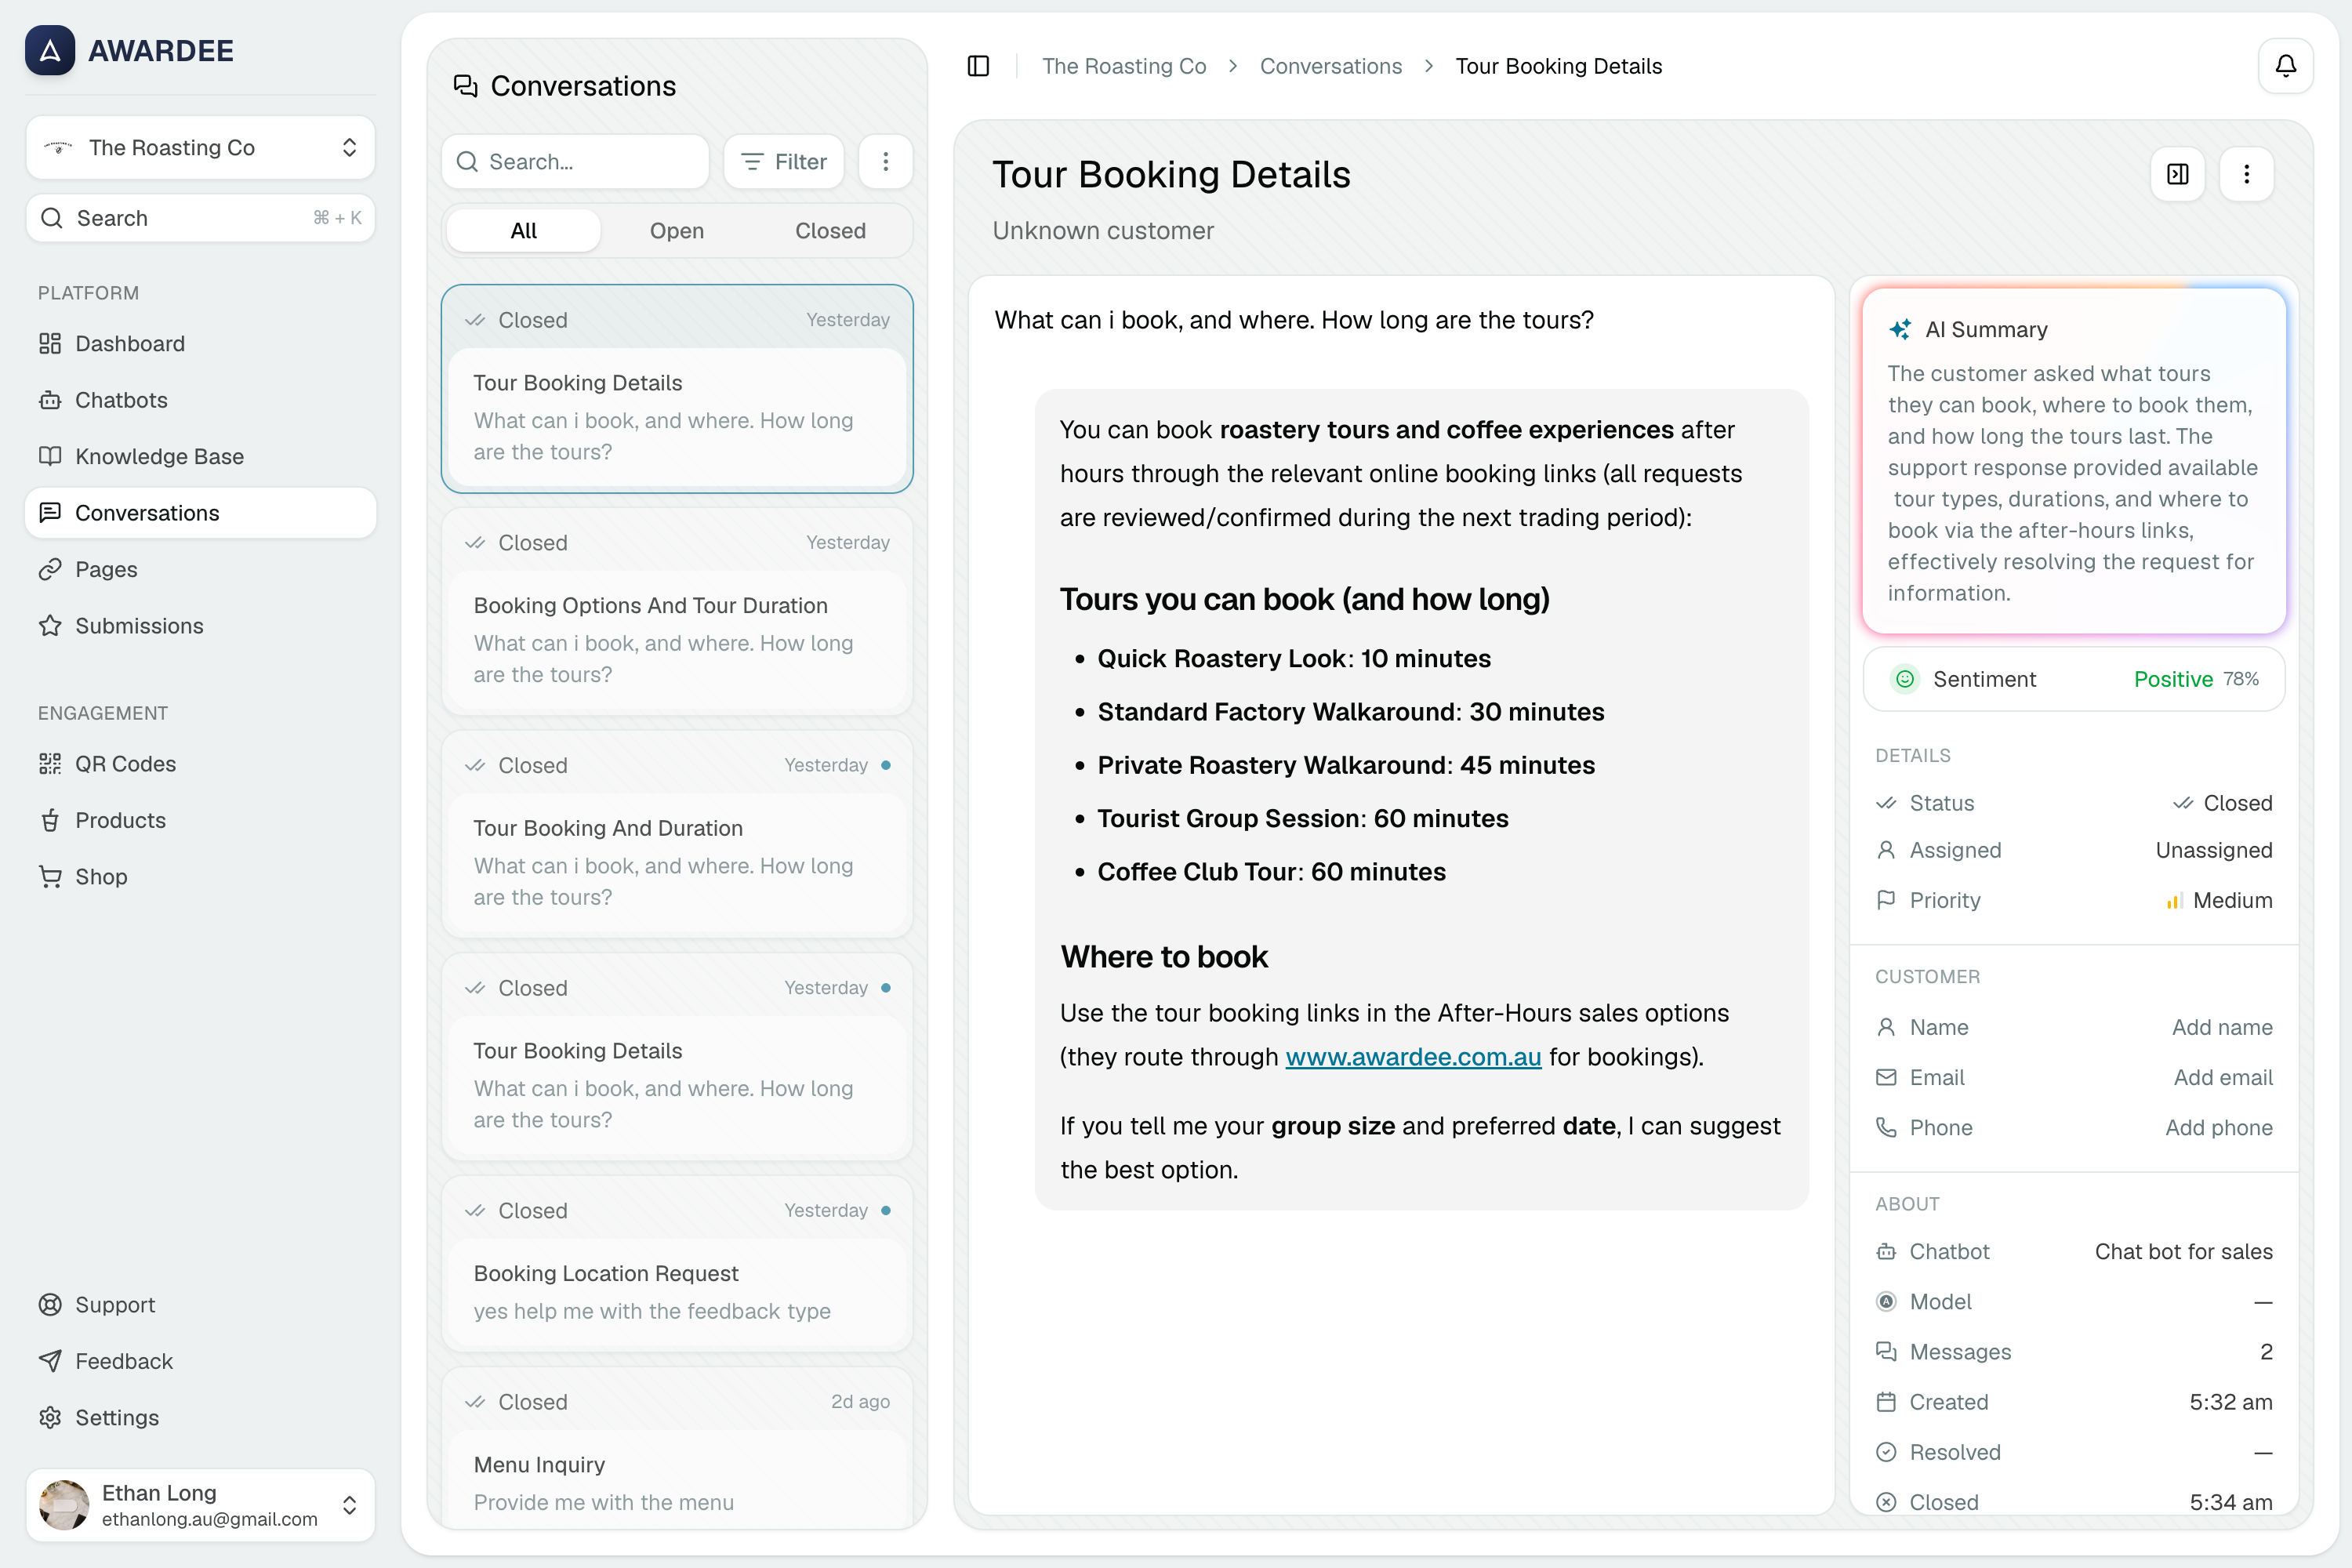Open the Assigned Unassigned selector
Screen dimensions: 2352x1568
point(2213,850)
